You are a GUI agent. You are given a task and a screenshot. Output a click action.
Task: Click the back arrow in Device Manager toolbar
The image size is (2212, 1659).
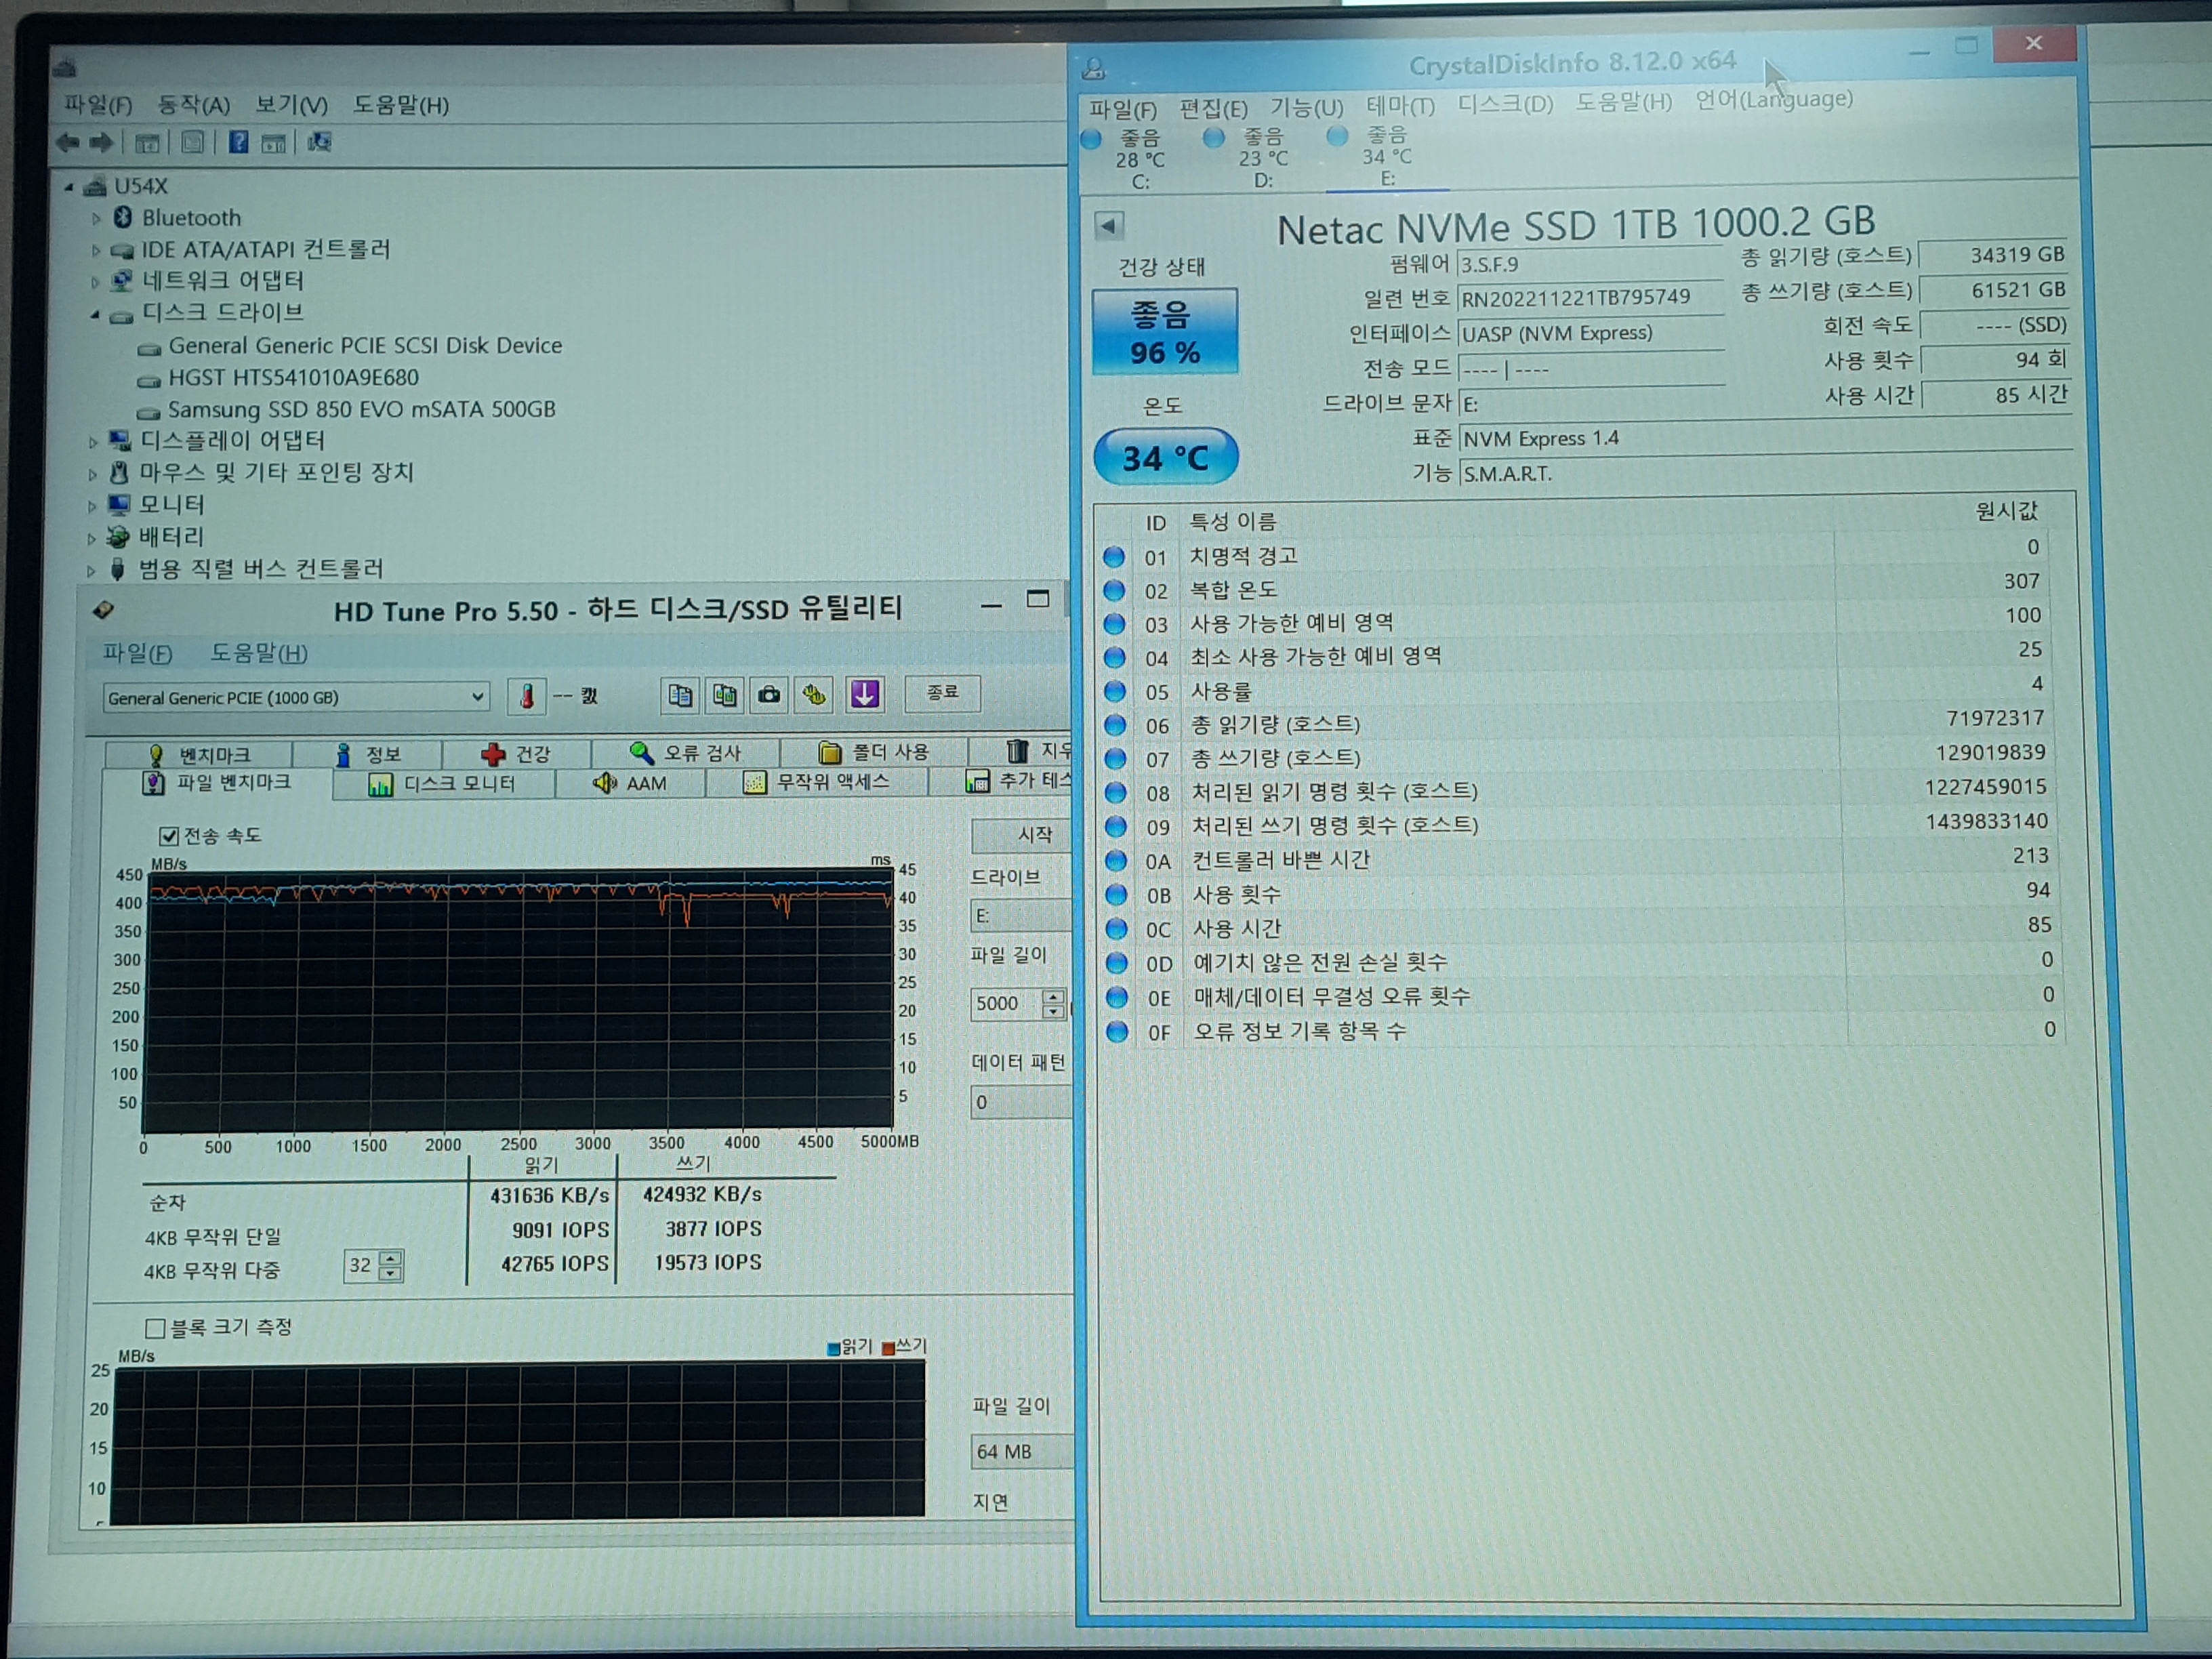(67, 143)
